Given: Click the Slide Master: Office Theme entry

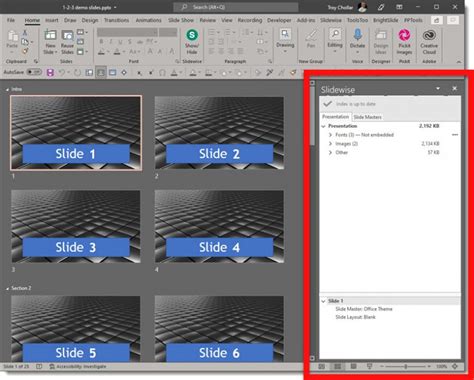Looking at the screenshot, I should point(364,309).
